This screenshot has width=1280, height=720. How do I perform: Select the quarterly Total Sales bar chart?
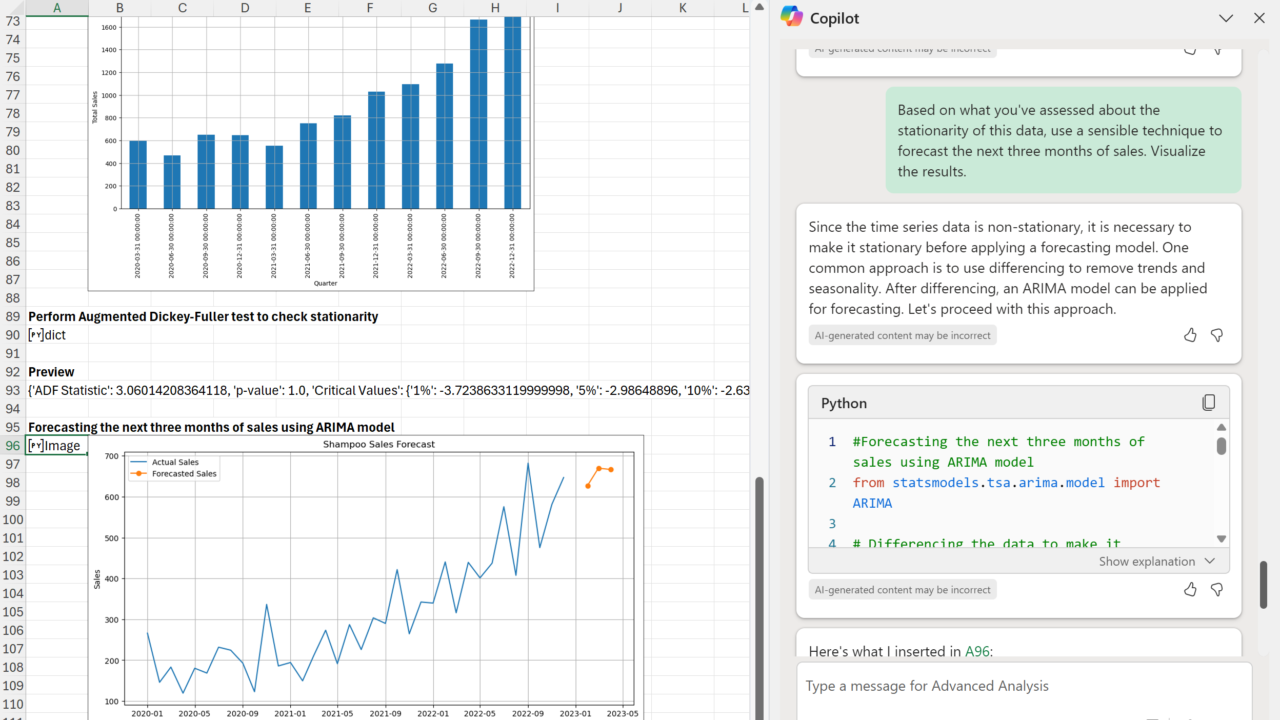[x=311, y=150]
